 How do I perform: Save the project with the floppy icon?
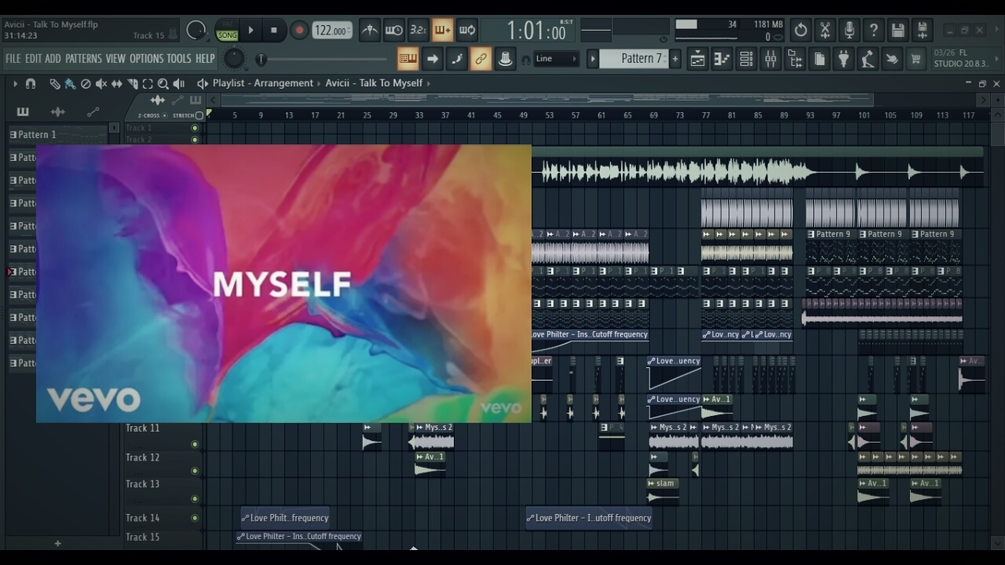click(x=898, y=30)
